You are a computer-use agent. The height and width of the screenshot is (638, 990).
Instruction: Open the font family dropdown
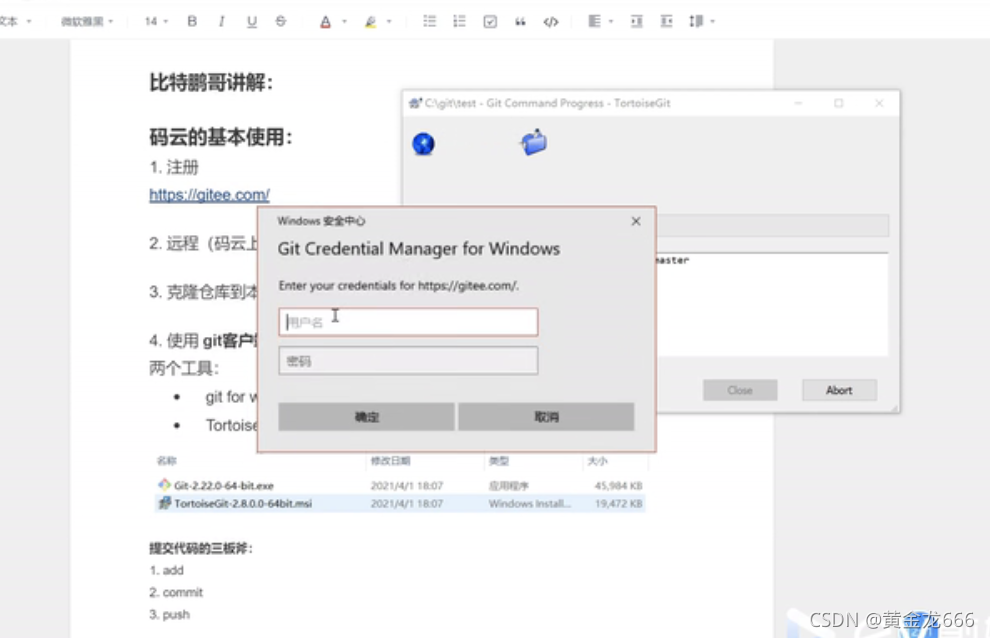point(87,21)
